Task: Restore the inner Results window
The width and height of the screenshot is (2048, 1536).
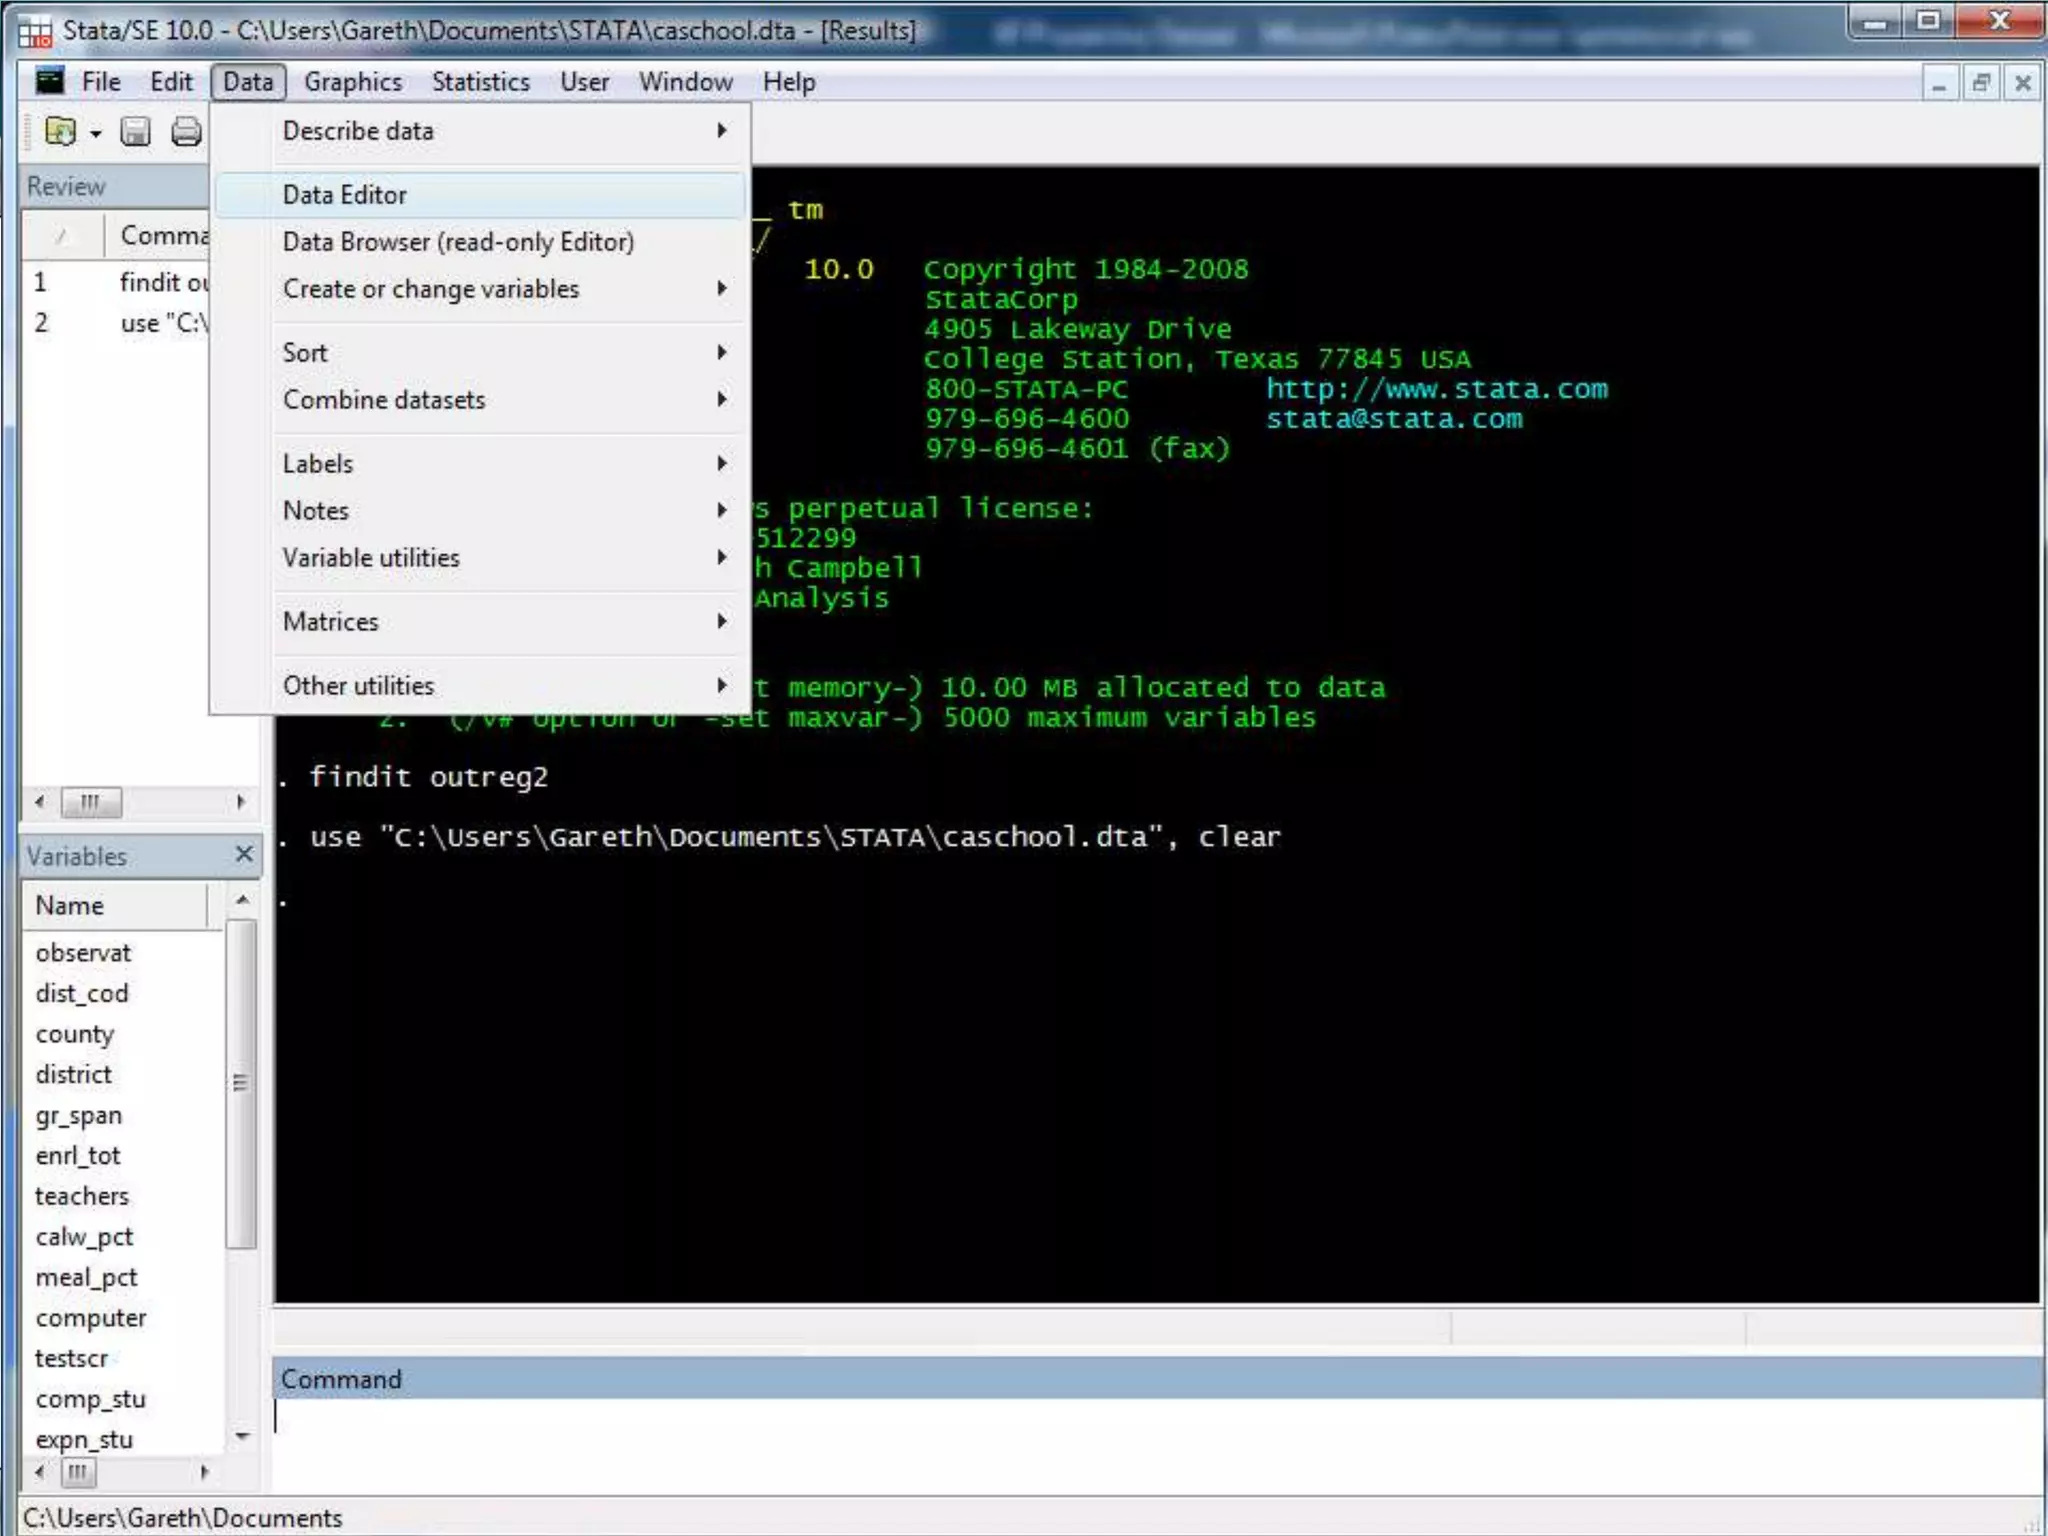Action: click(1980, 83)
